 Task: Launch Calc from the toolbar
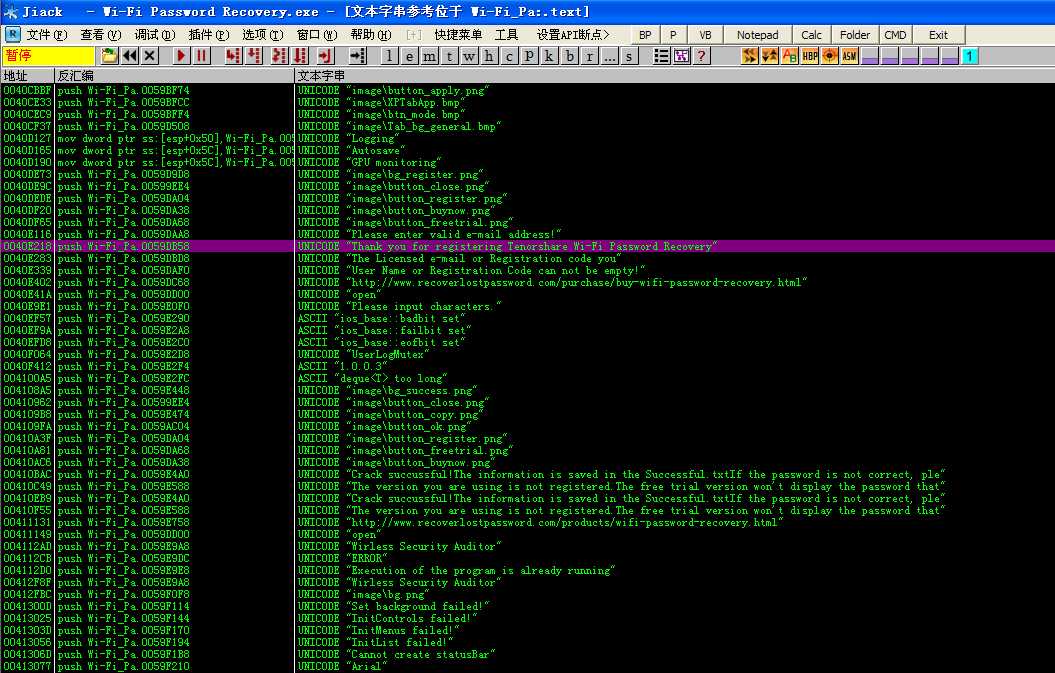coord(811,35)
